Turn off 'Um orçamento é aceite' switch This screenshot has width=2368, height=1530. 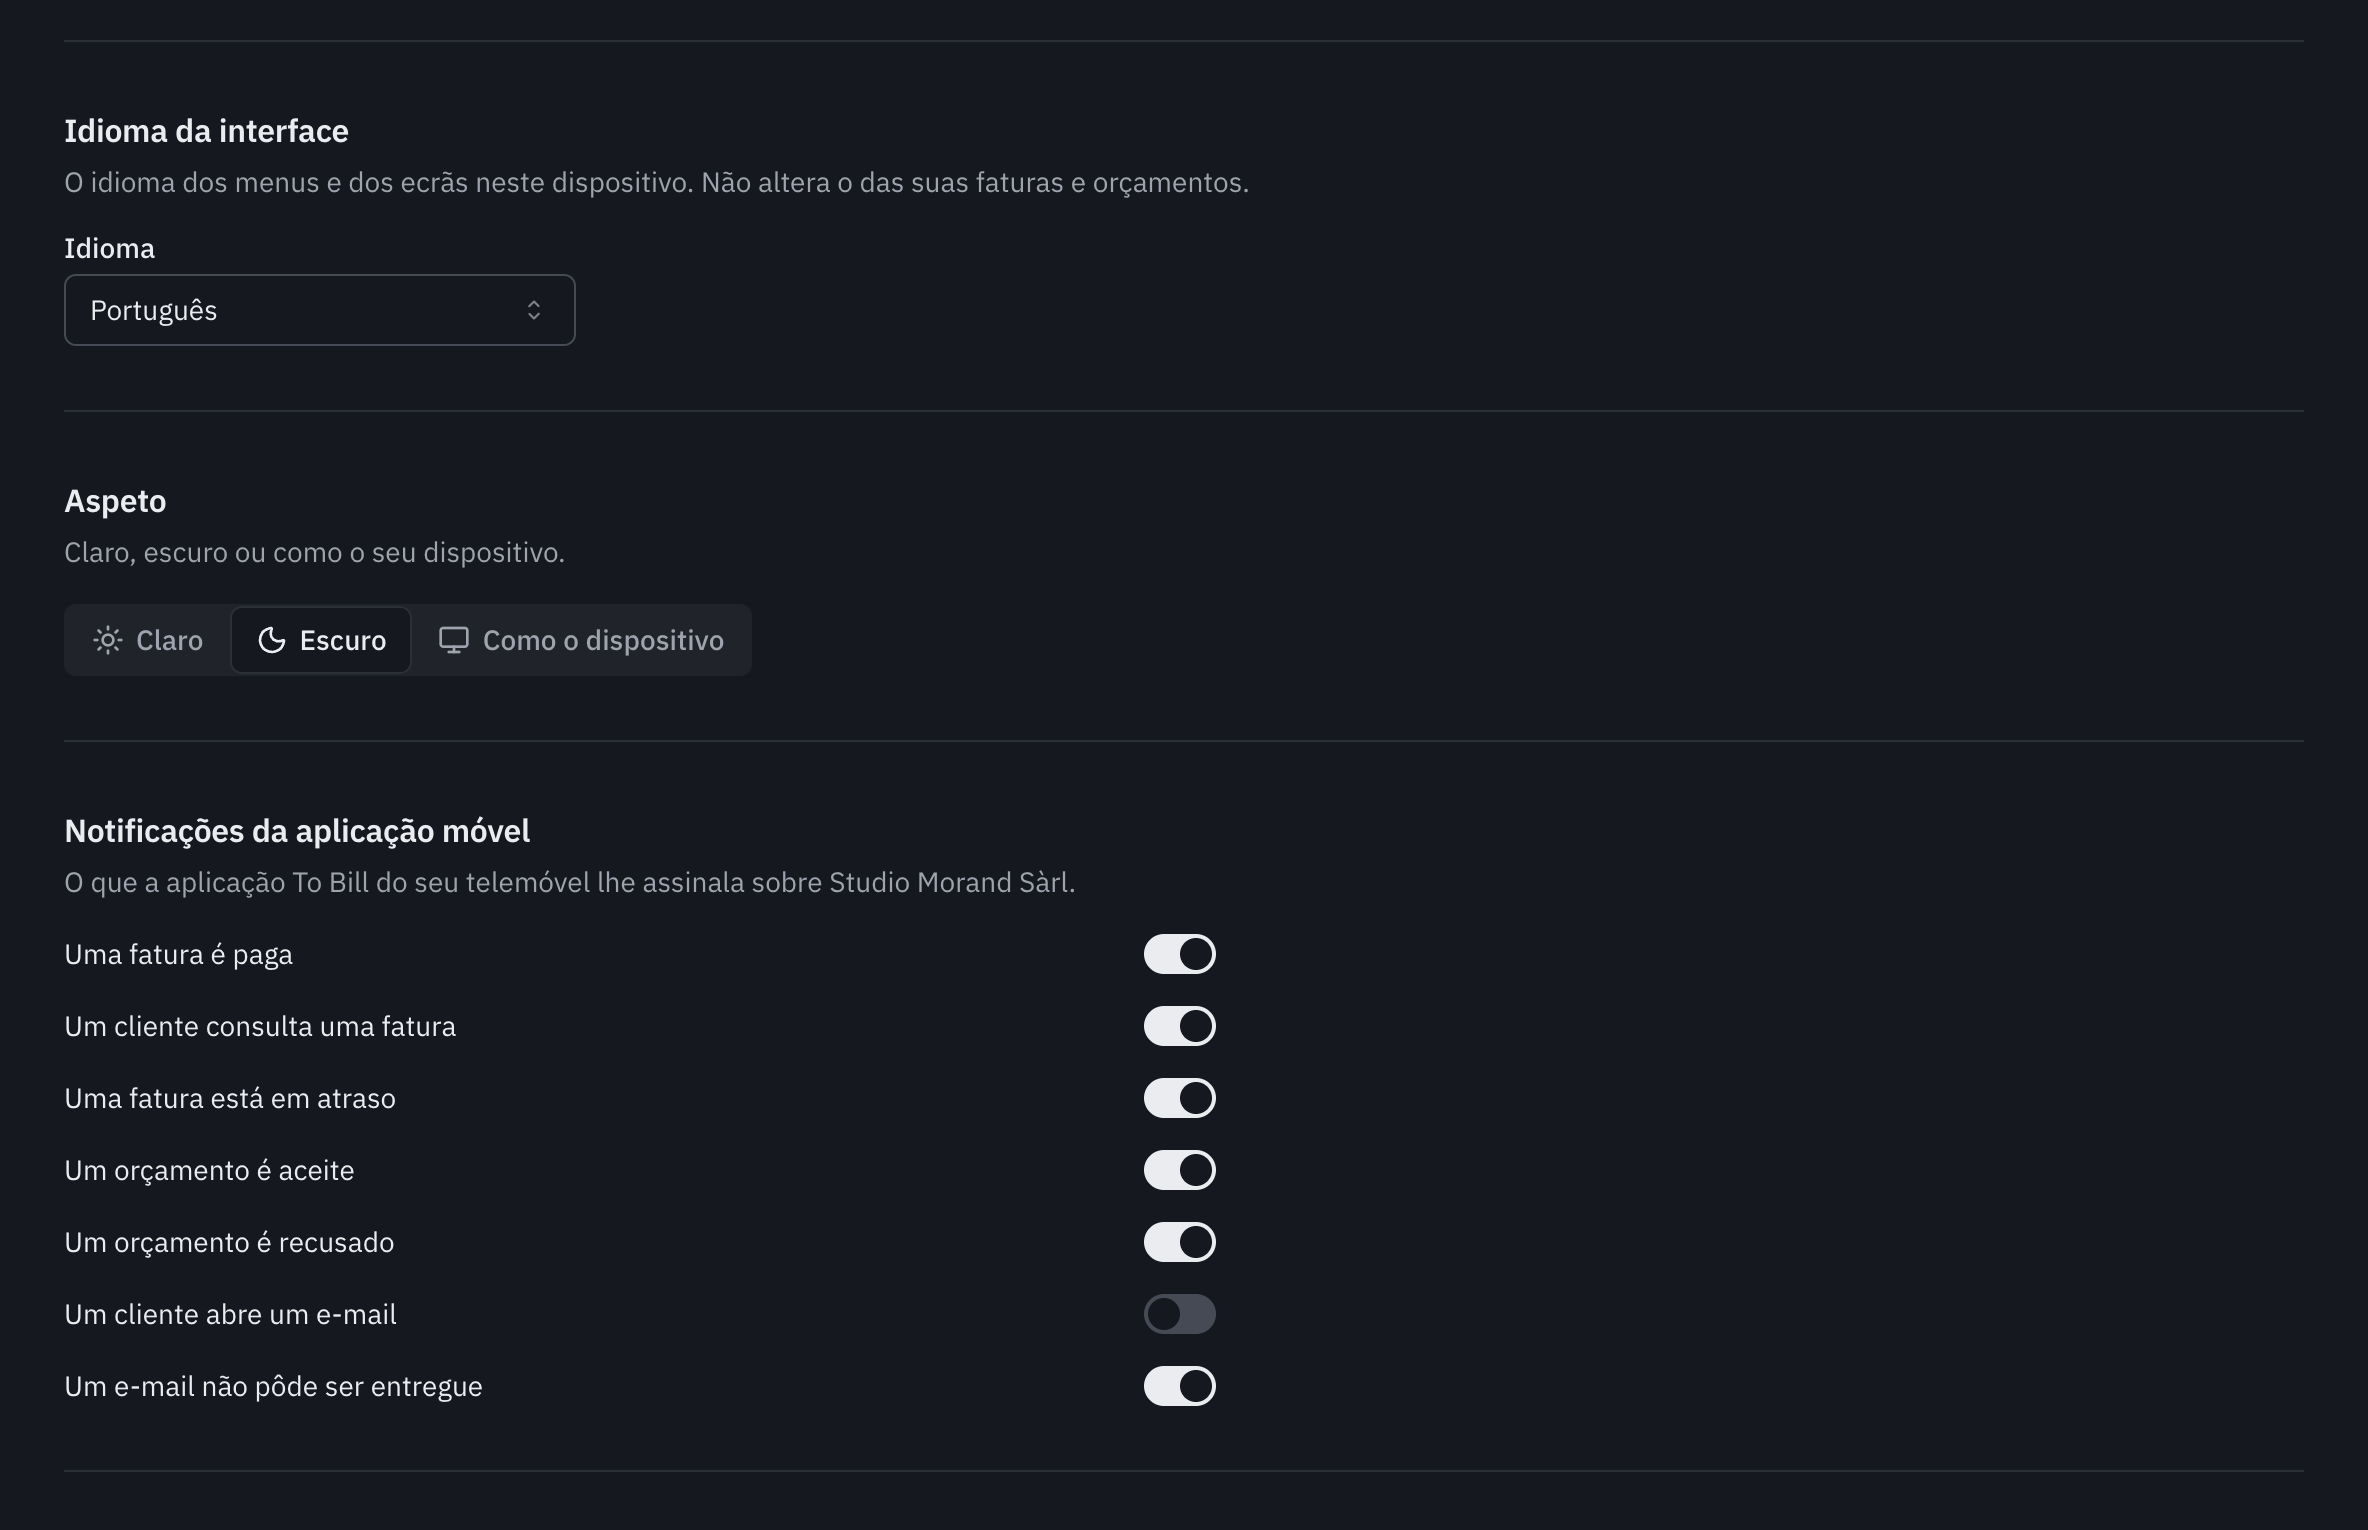1180,1170
